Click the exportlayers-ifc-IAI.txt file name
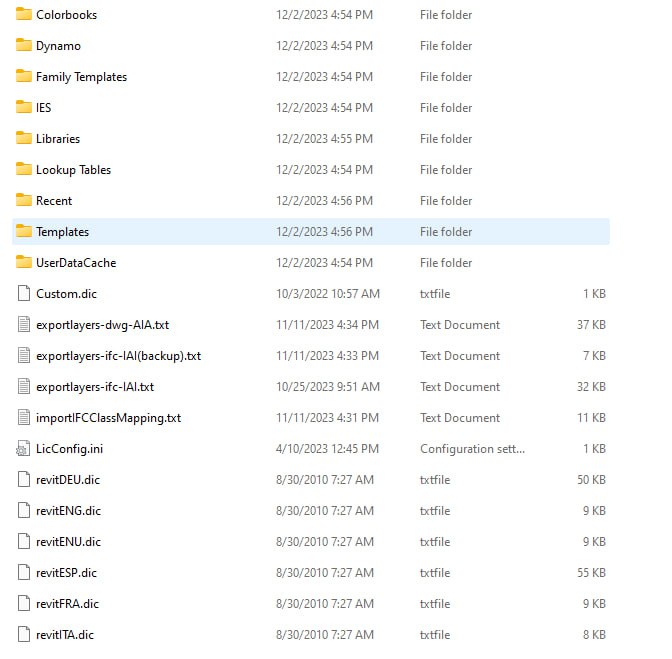Screen dimensions: 672x659 tap(95, 387)
